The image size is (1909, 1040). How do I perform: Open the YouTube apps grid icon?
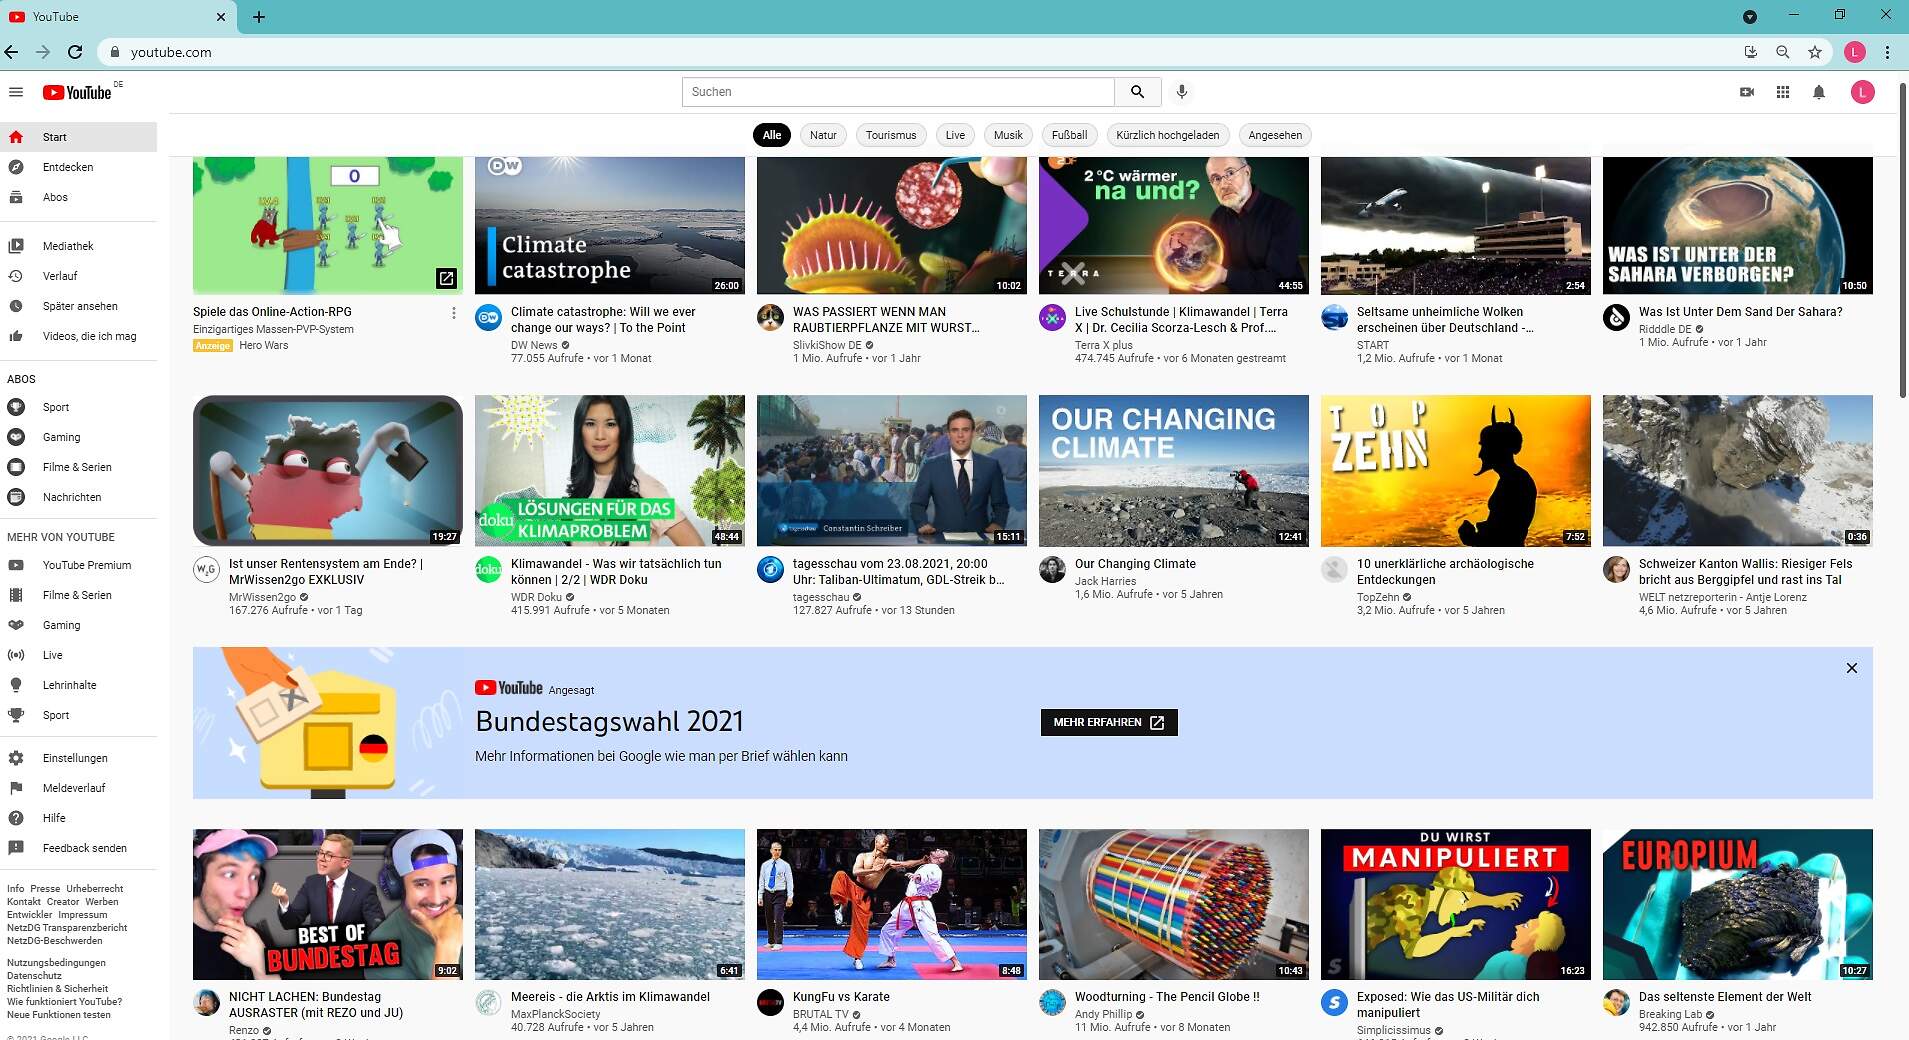[x=1783, y=92]
